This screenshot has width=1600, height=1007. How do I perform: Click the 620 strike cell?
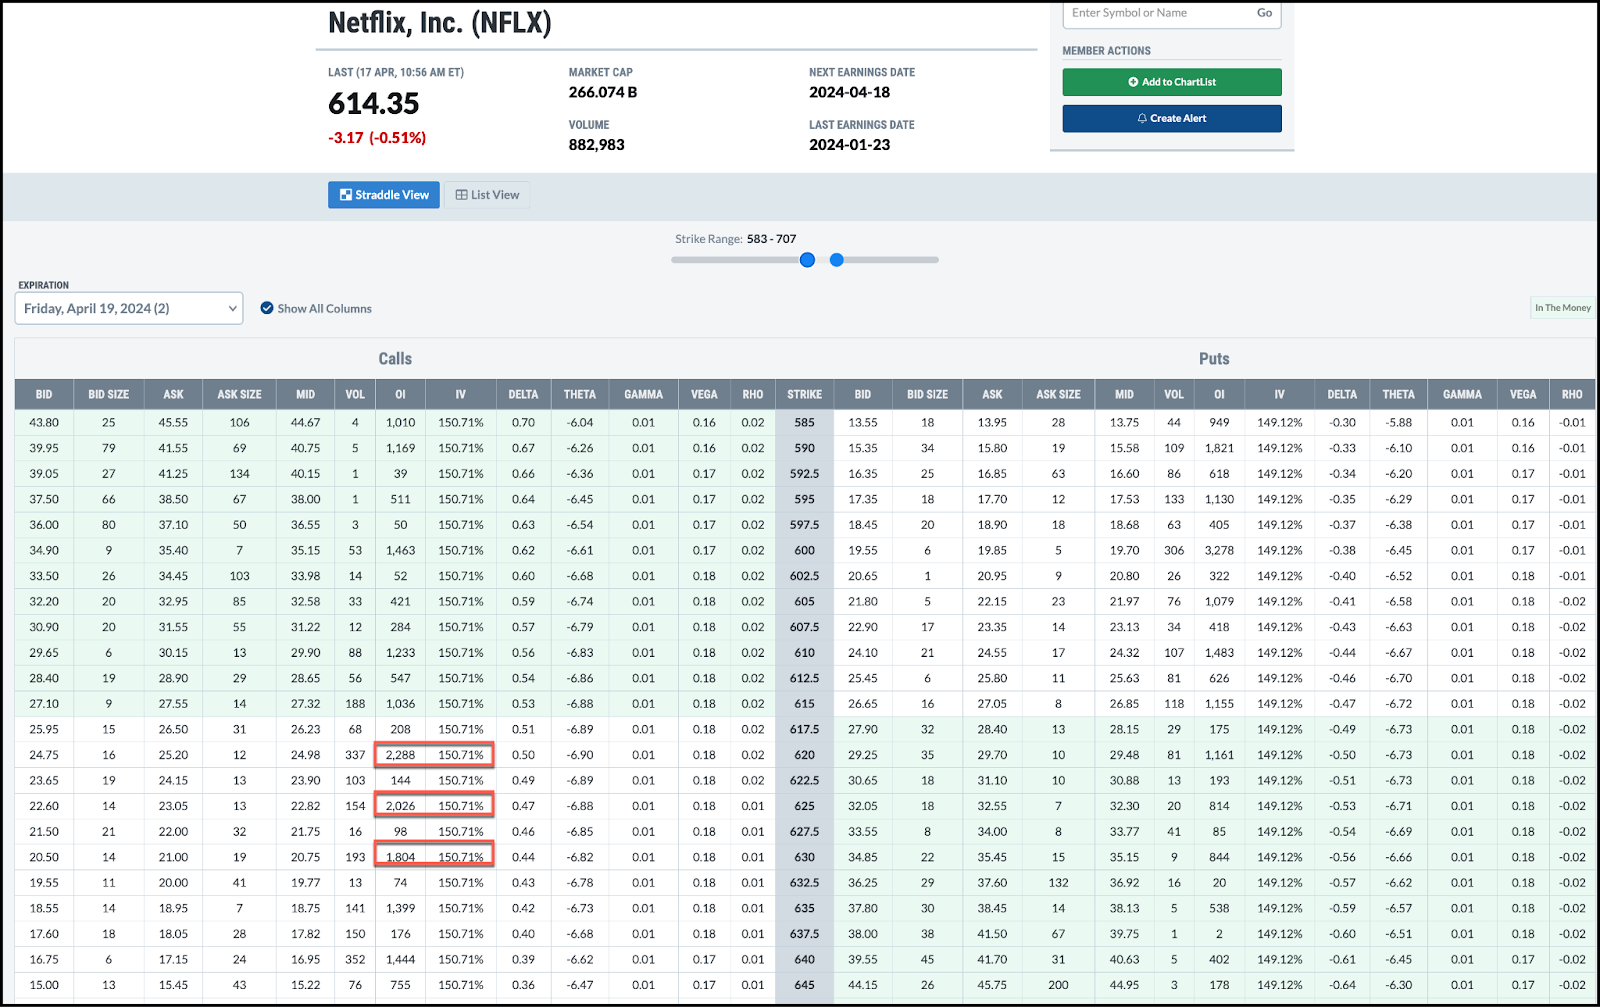point(804,755)
